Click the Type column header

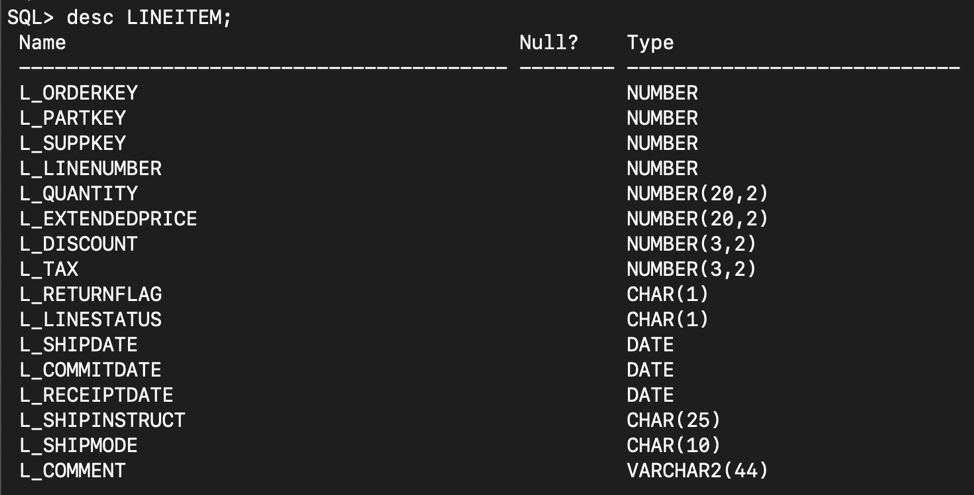tap(650, 42)
